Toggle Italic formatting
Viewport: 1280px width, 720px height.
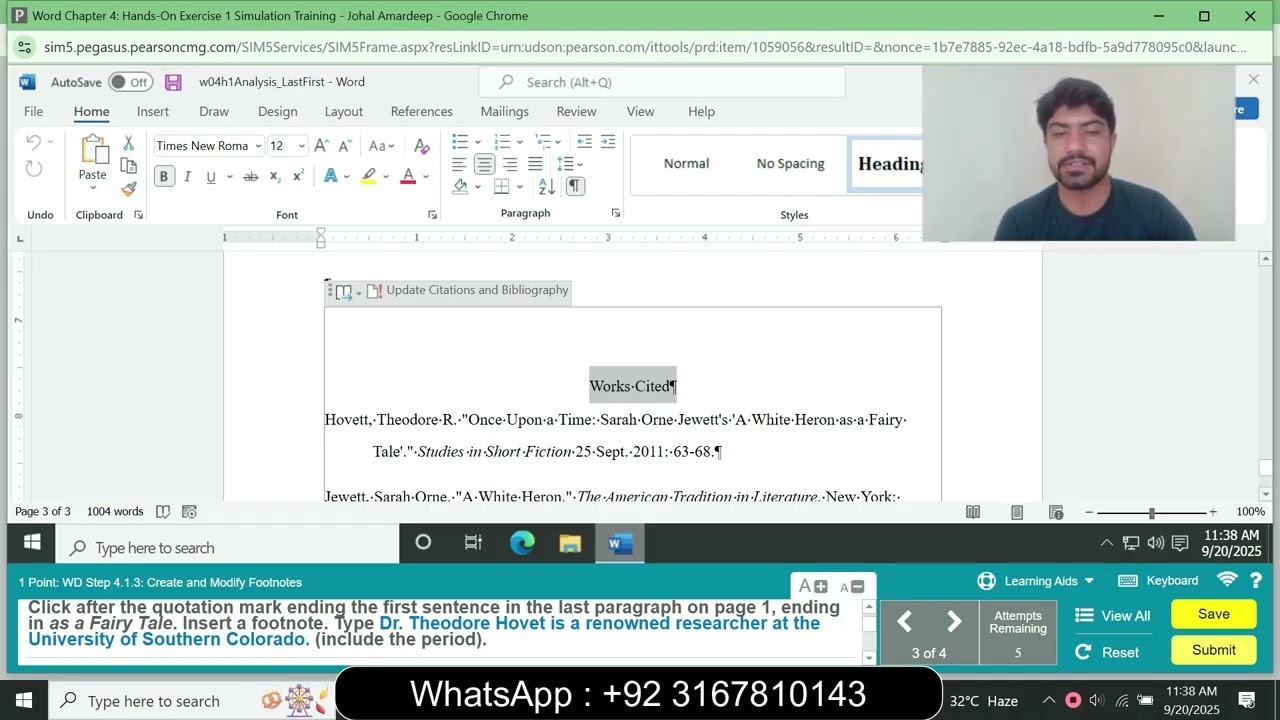click(187, 177)
